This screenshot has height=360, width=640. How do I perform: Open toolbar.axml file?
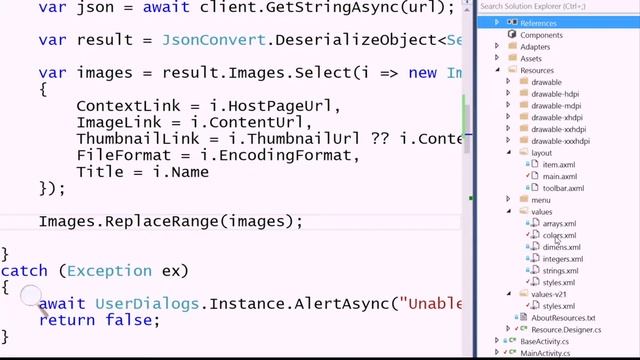pyautogui.click(x=563, y=189)
